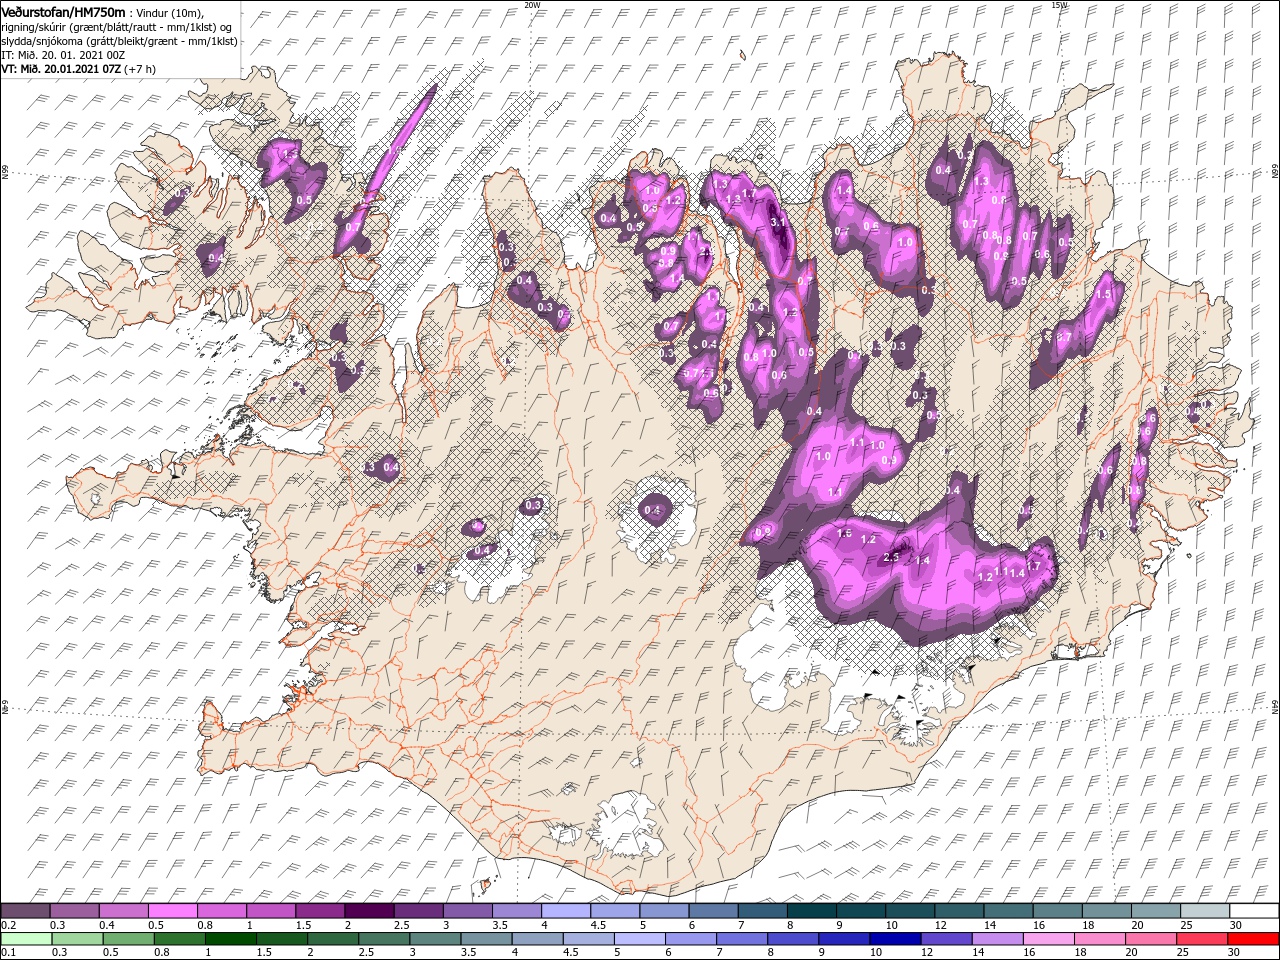Click the '15W' longitude label at the top
The width and height of the screenshot is (1280, 960).
click(1059, 5)
